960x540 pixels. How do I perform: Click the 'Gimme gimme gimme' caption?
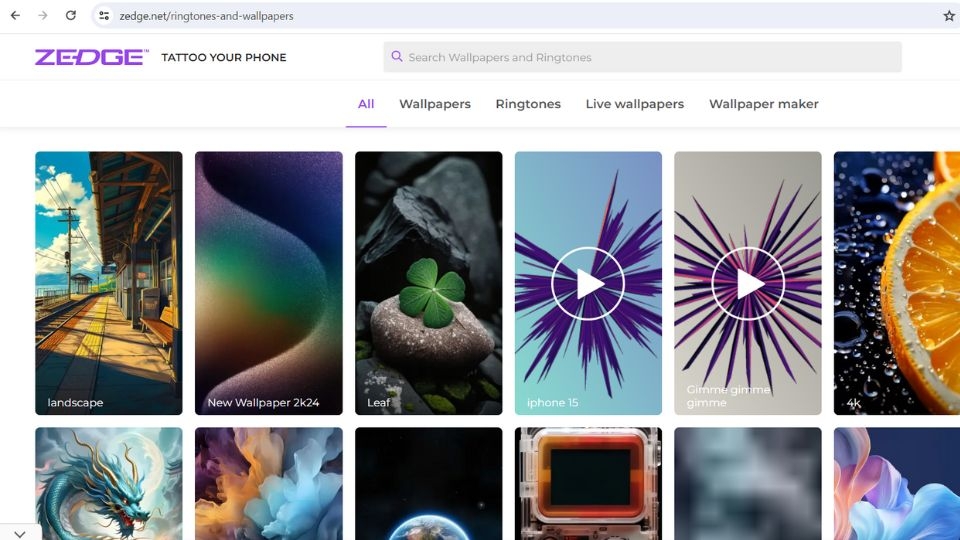coord(729,396)
